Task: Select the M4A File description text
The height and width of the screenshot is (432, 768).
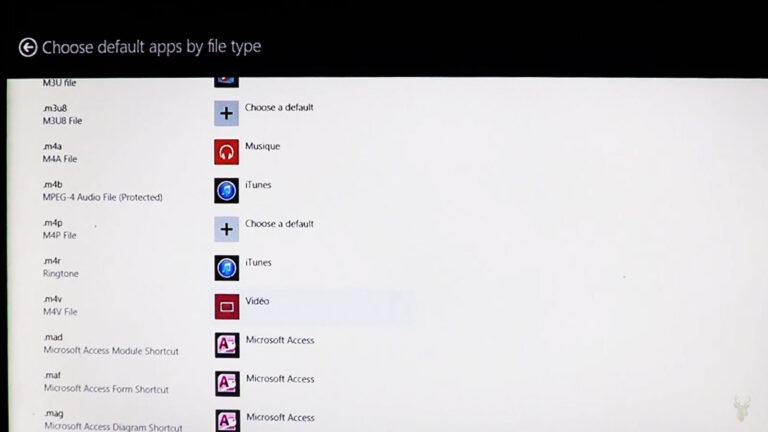Action: (60, 159)
